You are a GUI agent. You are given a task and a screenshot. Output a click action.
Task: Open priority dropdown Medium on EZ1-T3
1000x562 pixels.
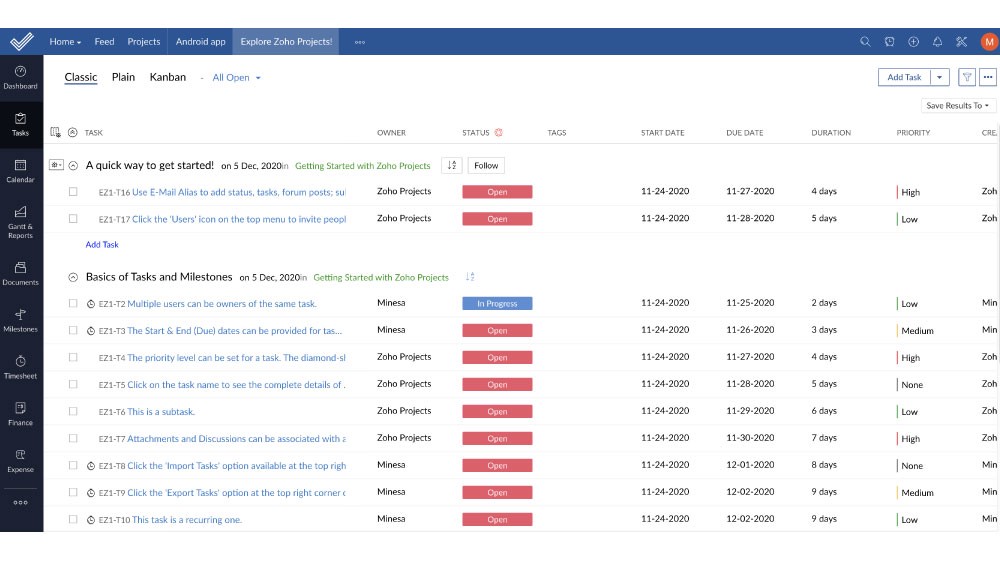(x=916, y=330)
